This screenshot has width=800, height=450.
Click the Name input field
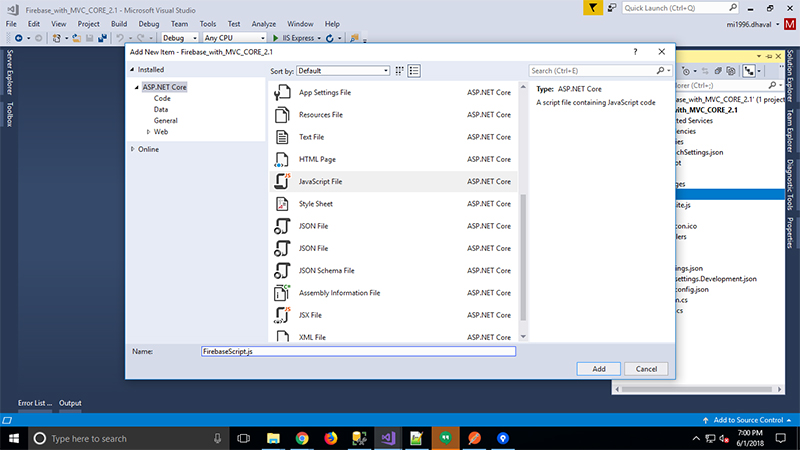point(357,352)
